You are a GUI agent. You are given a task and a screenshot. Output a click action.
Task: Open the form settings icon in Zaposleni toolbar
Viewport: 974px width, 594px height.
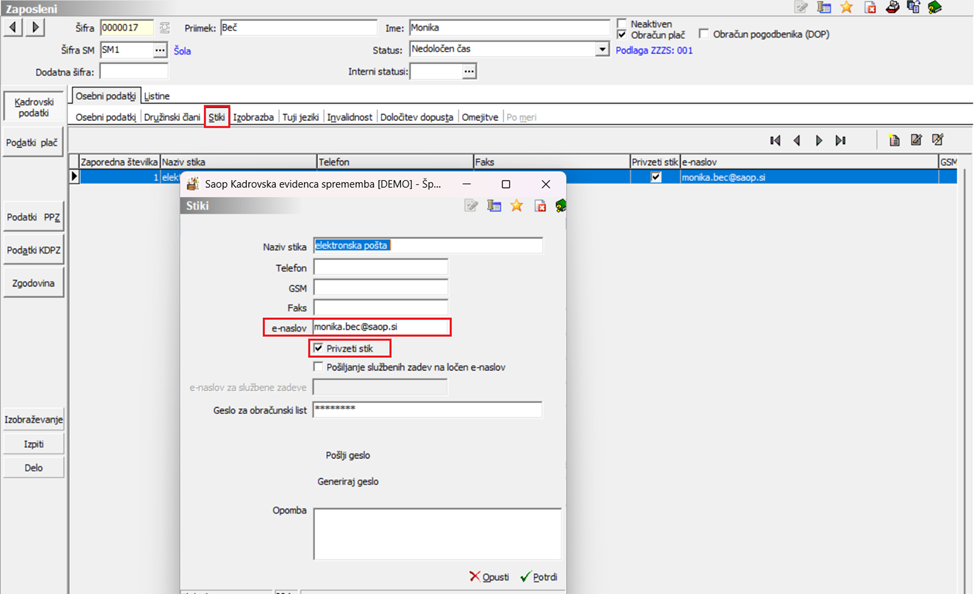coord(824,7)
